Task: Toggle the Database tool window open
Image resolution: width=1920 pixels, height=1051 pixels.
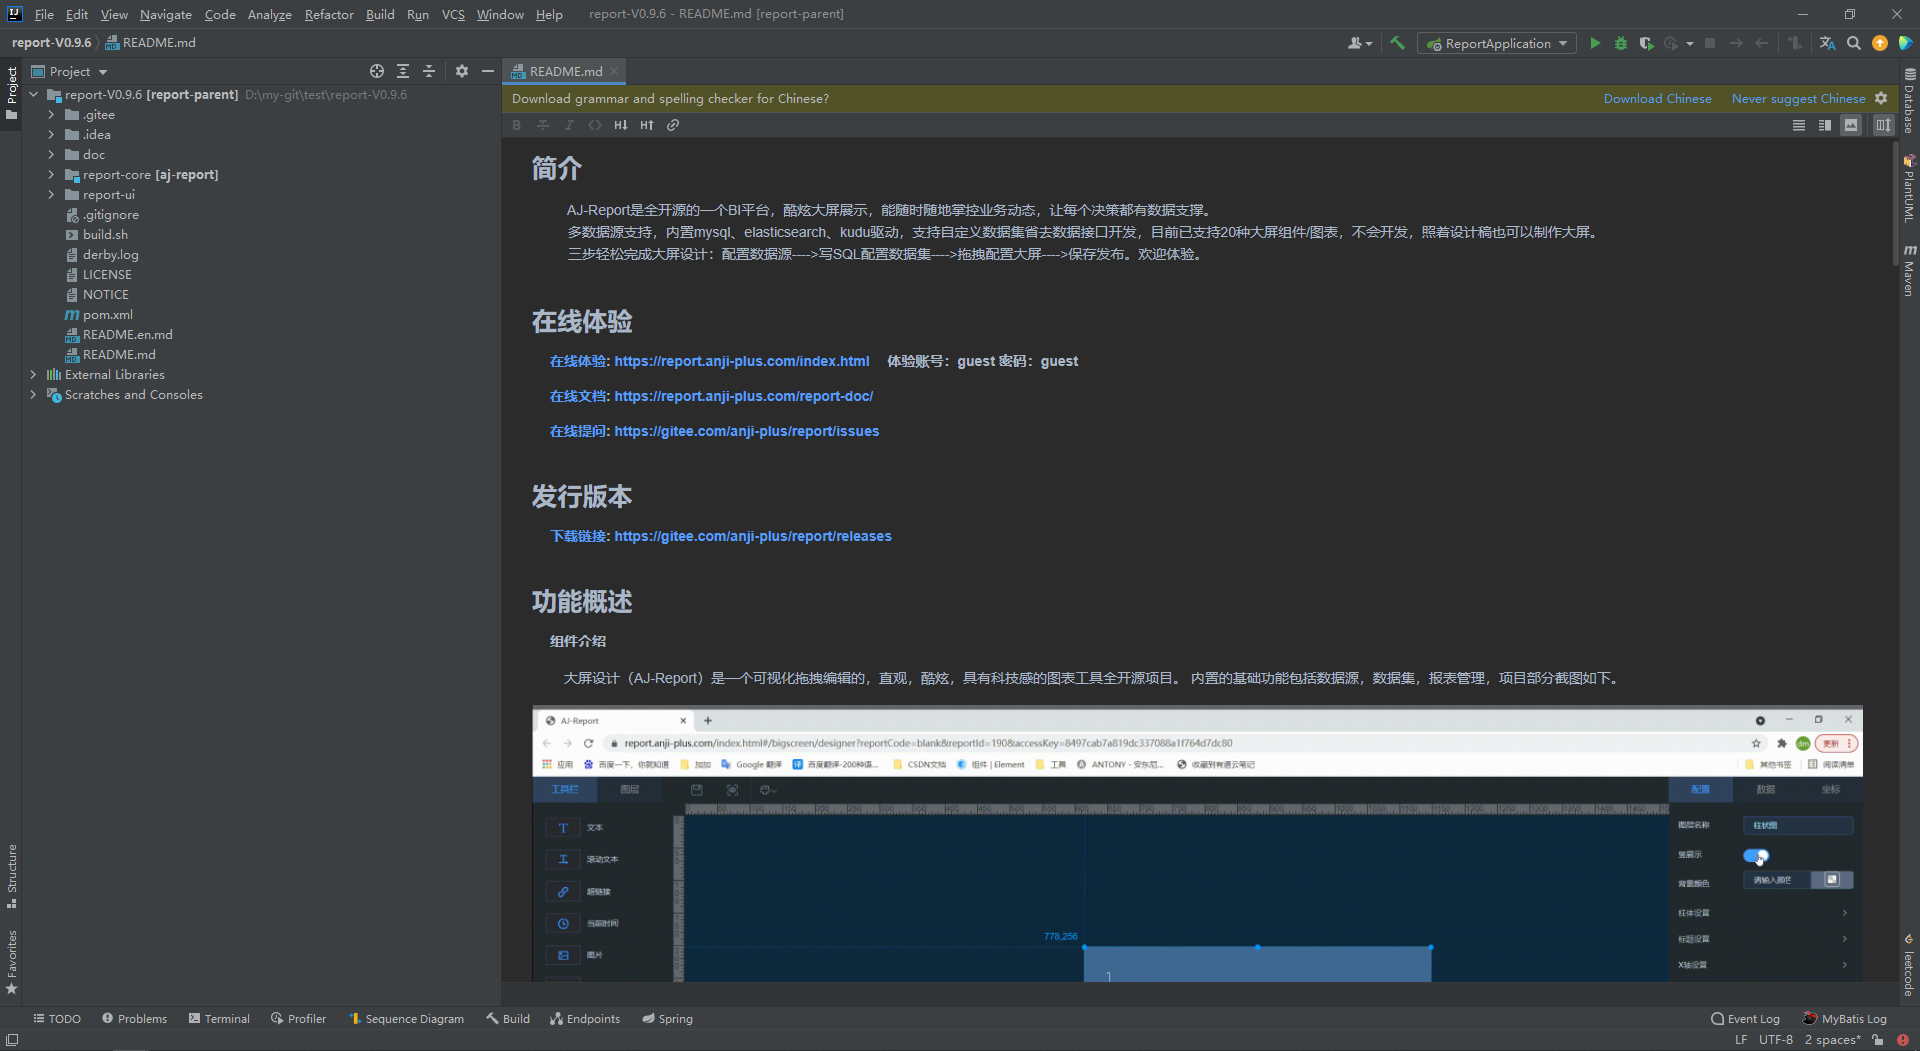Action: pos(1908,100)
